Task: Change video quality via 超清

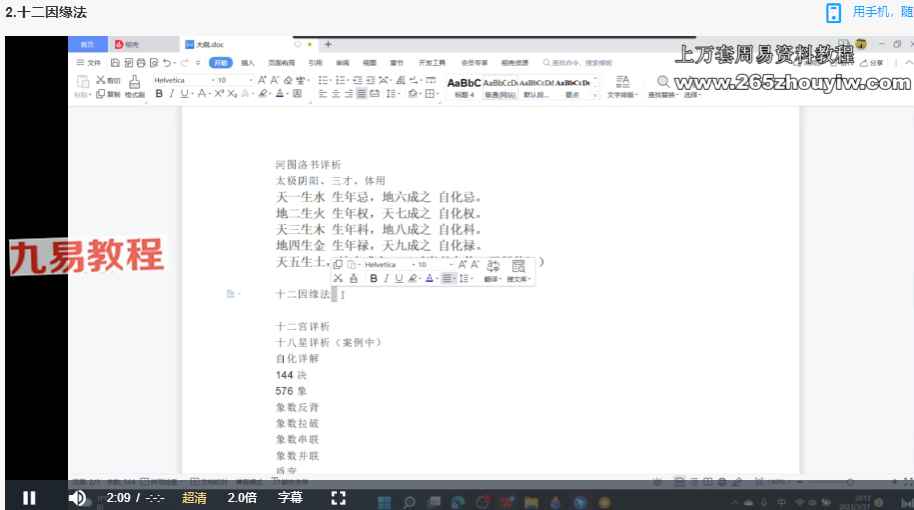Action: click(195, 497)
